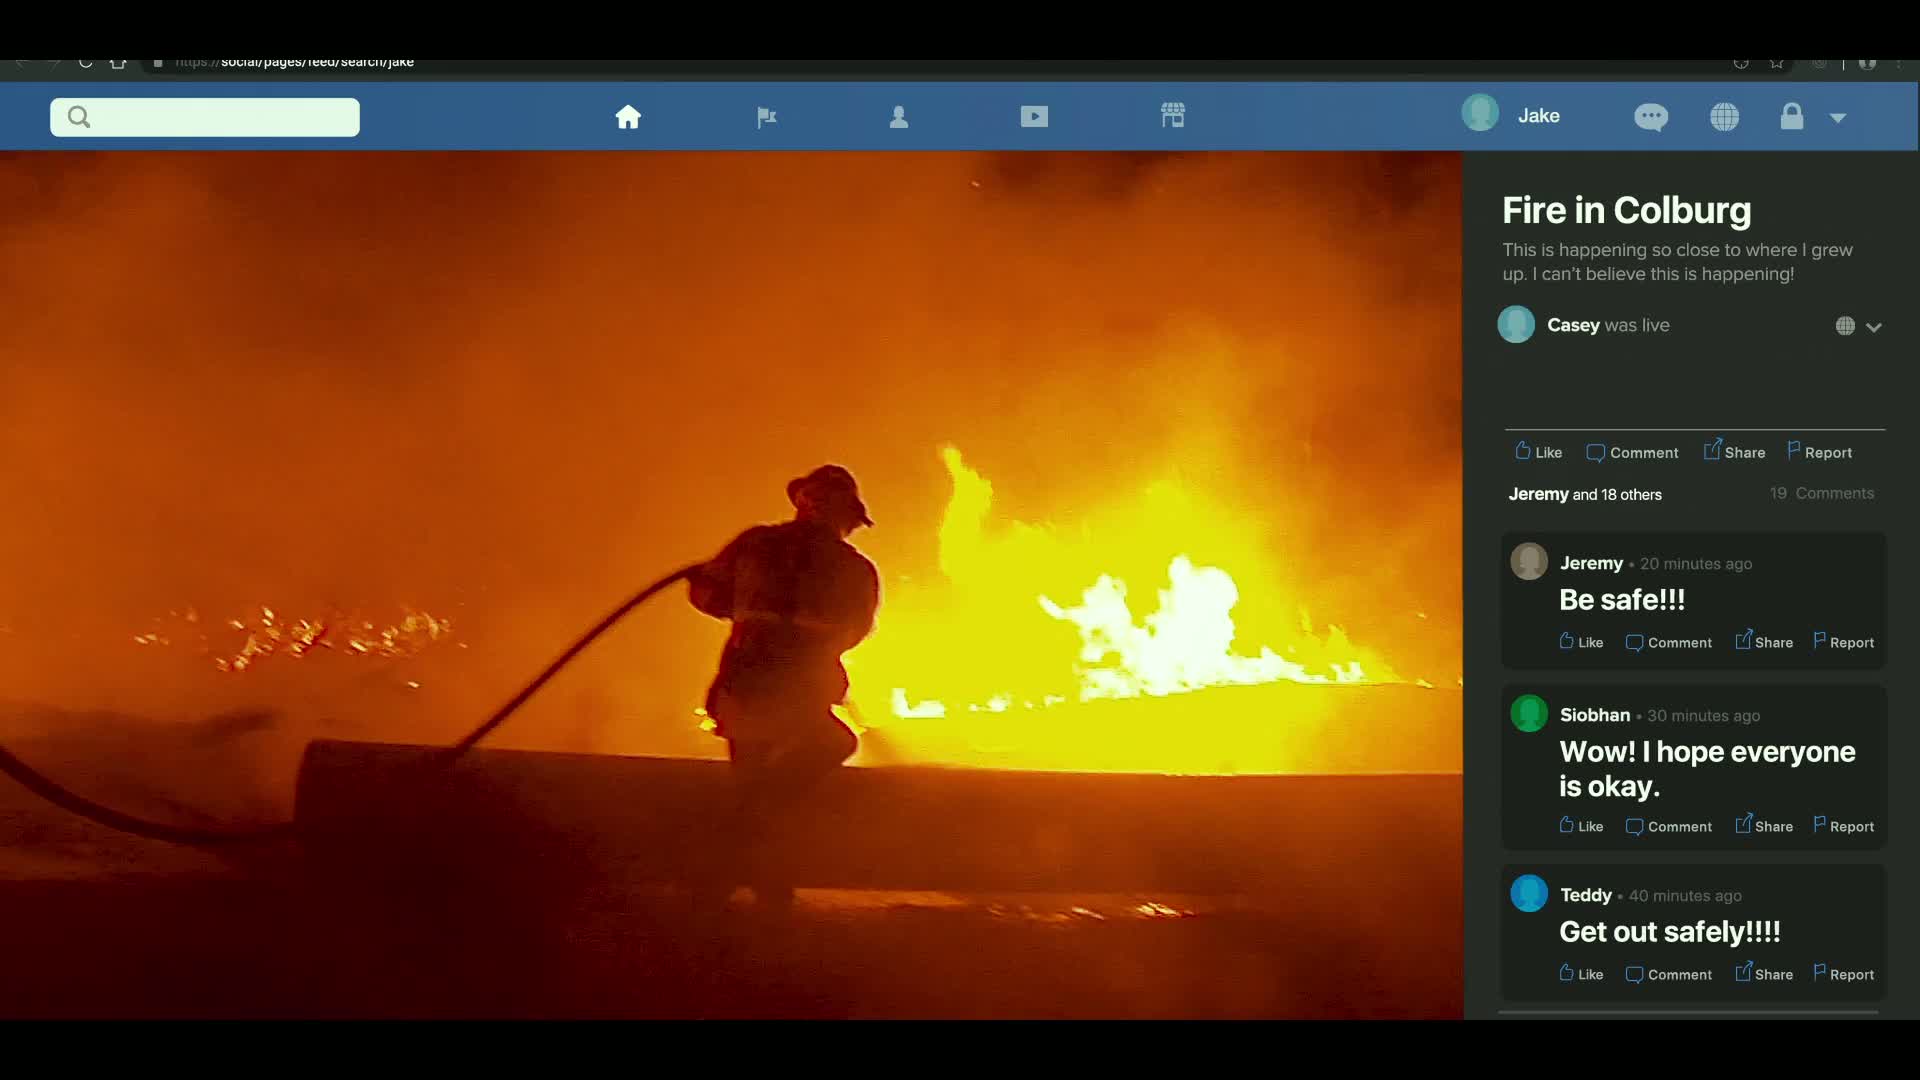Screen dimensions: 1920x1080
Task: Report Teddy's comment
Action: [1844, 974]
